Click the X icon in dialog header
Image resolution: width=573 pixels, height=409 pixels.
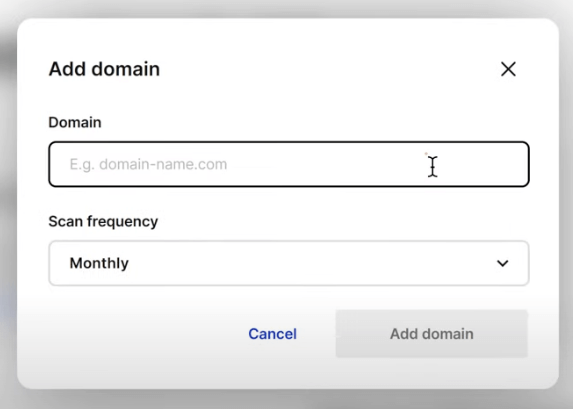pos(508,69)
